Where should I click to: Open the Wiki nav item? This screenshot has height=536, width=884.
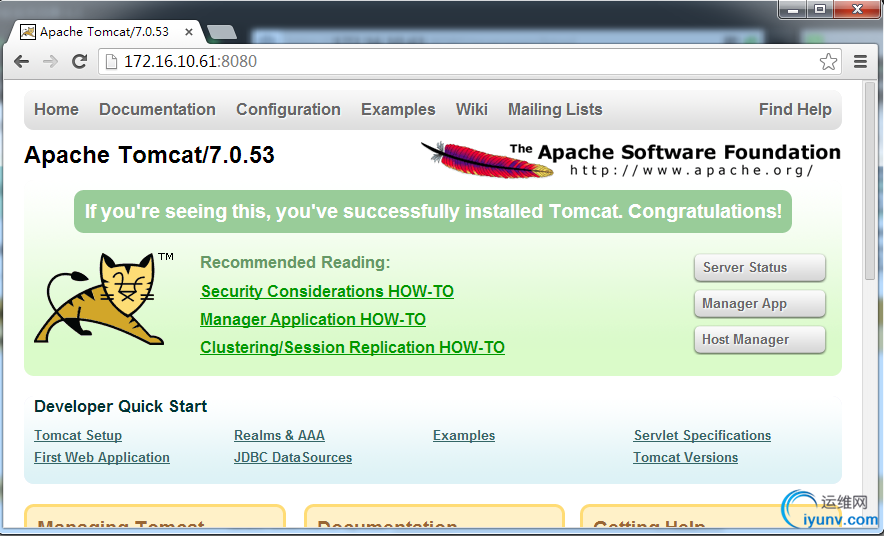[x=472, y=109]
